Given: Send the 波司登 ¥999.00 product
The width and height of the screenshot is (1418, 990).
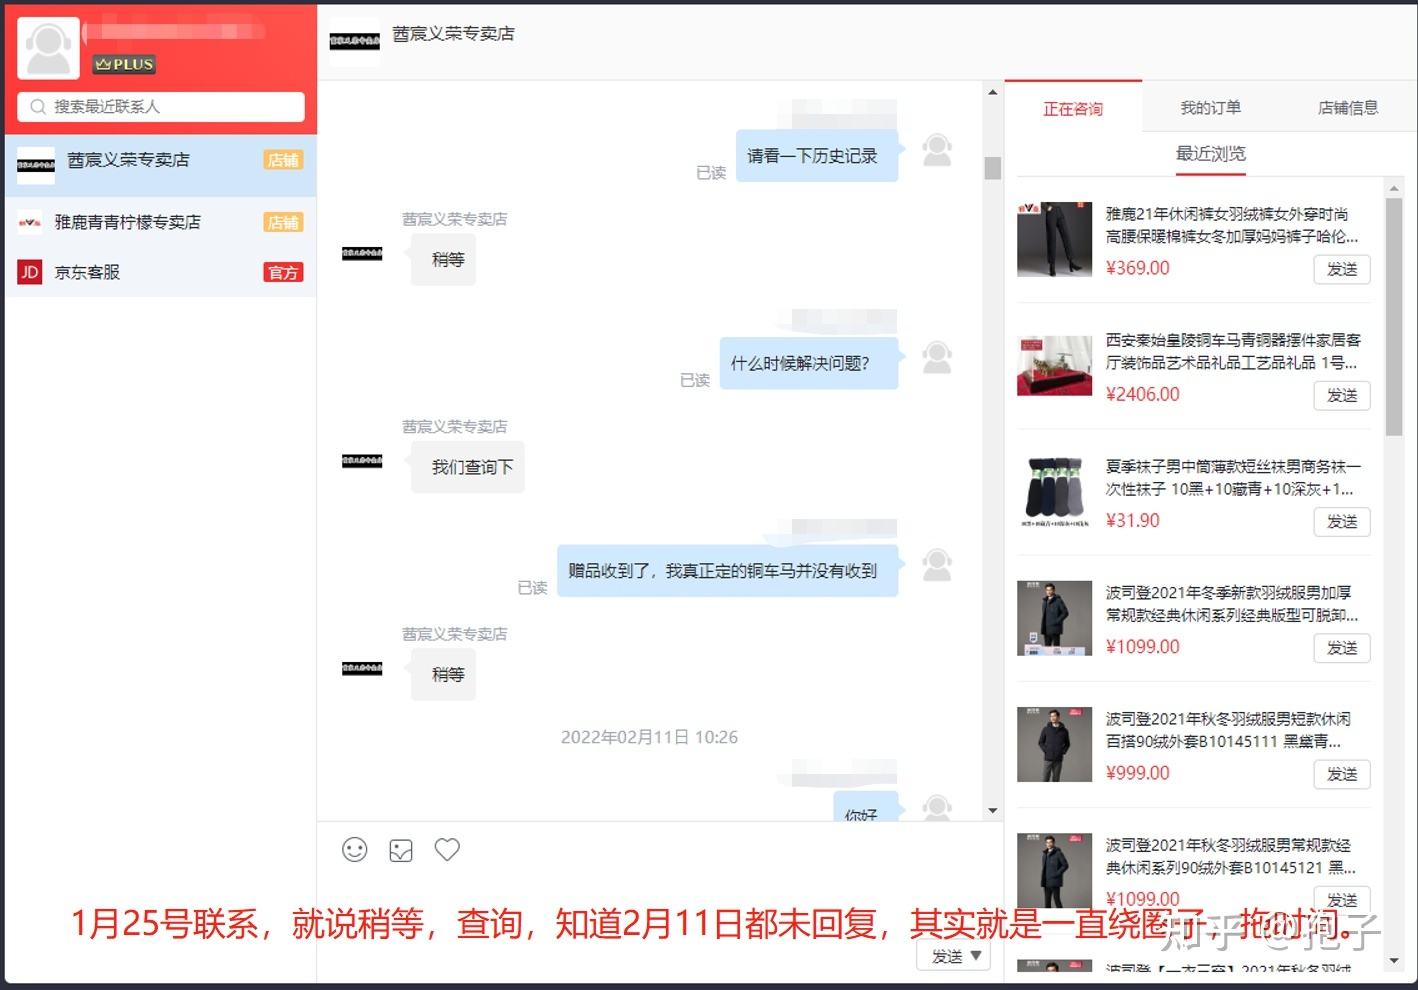Looking at the screenshot, I should click(1342, 774).
